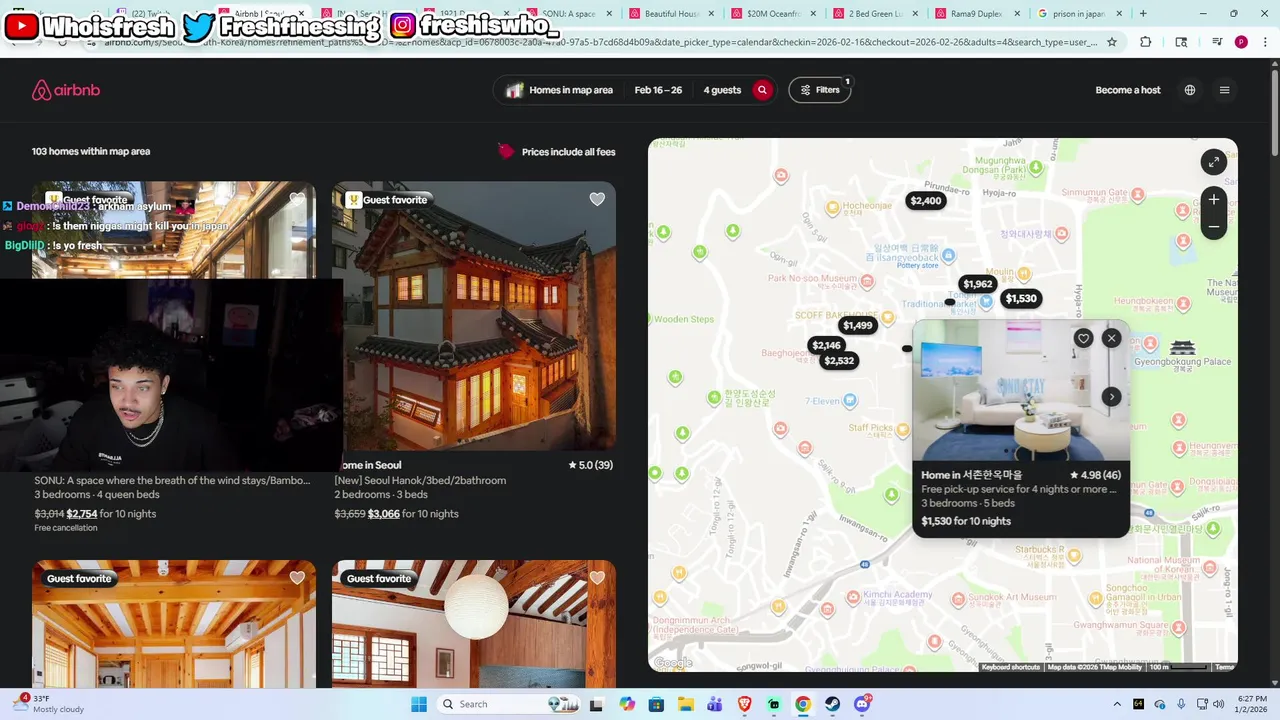Screen dimensions: 1280x720
Task: Click the $3,066 price for Hanok listing
Action: pyautogui.click(x=384, y=514)
